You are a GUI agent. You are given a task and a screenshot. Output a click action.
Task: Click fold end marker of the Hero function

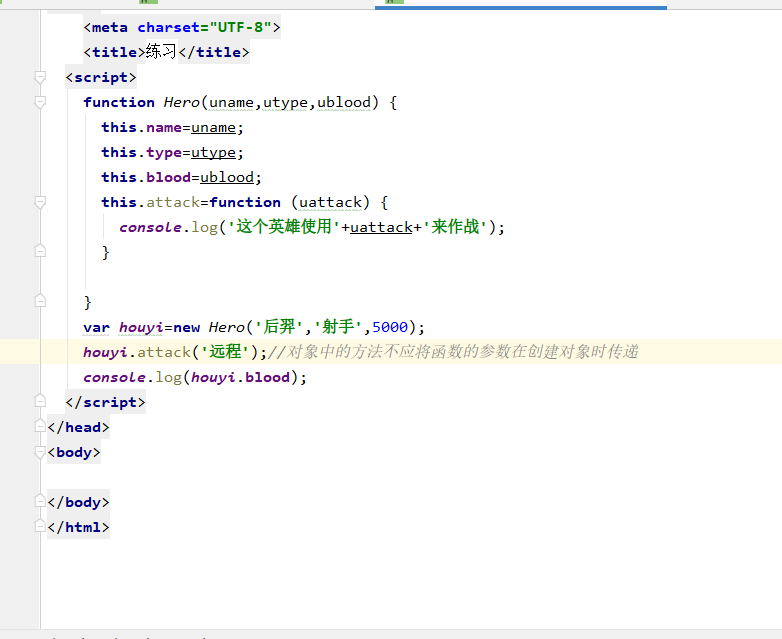point(40,300)
